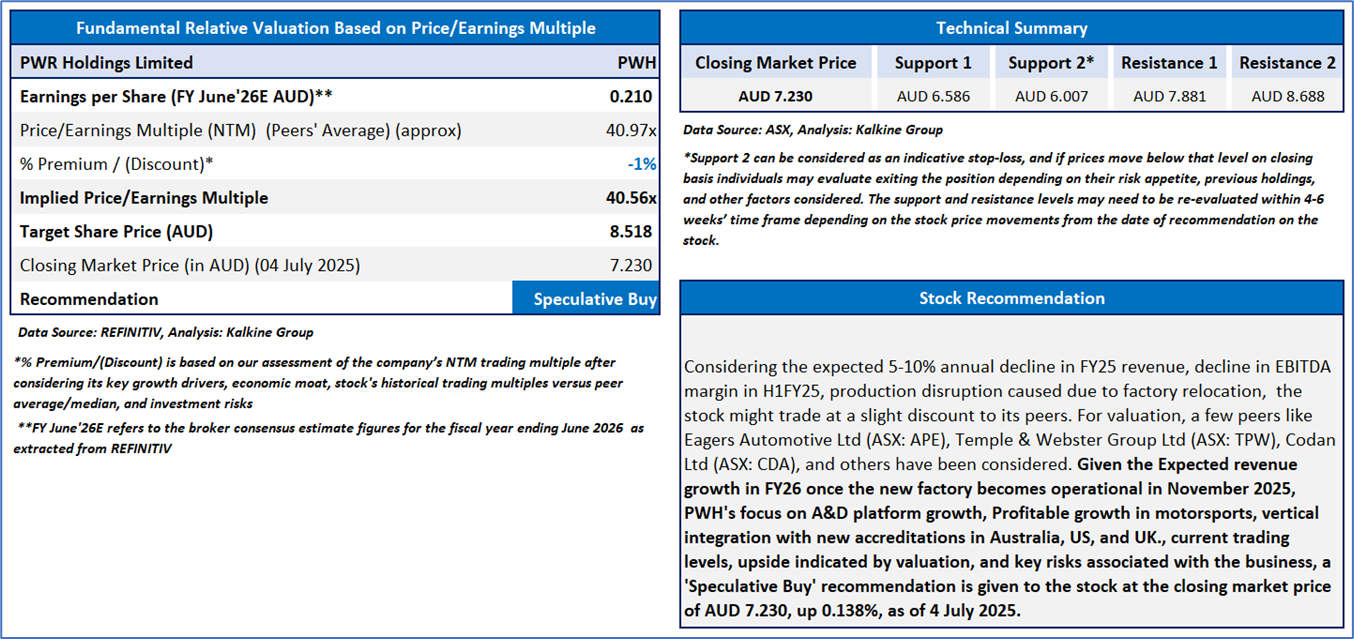Click the Data Source: REFINITIV note
The width and height of the screenshot is (1354, 639).
[166, 332]
